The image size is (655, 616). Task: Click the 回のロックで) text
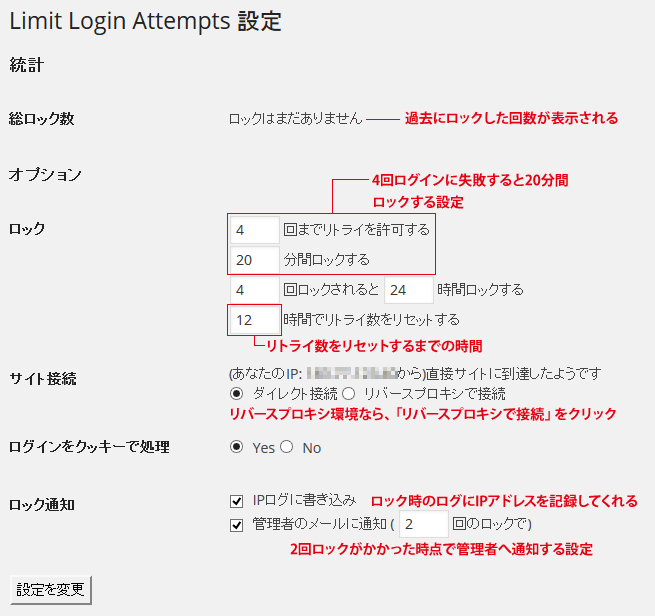[492, 524]
